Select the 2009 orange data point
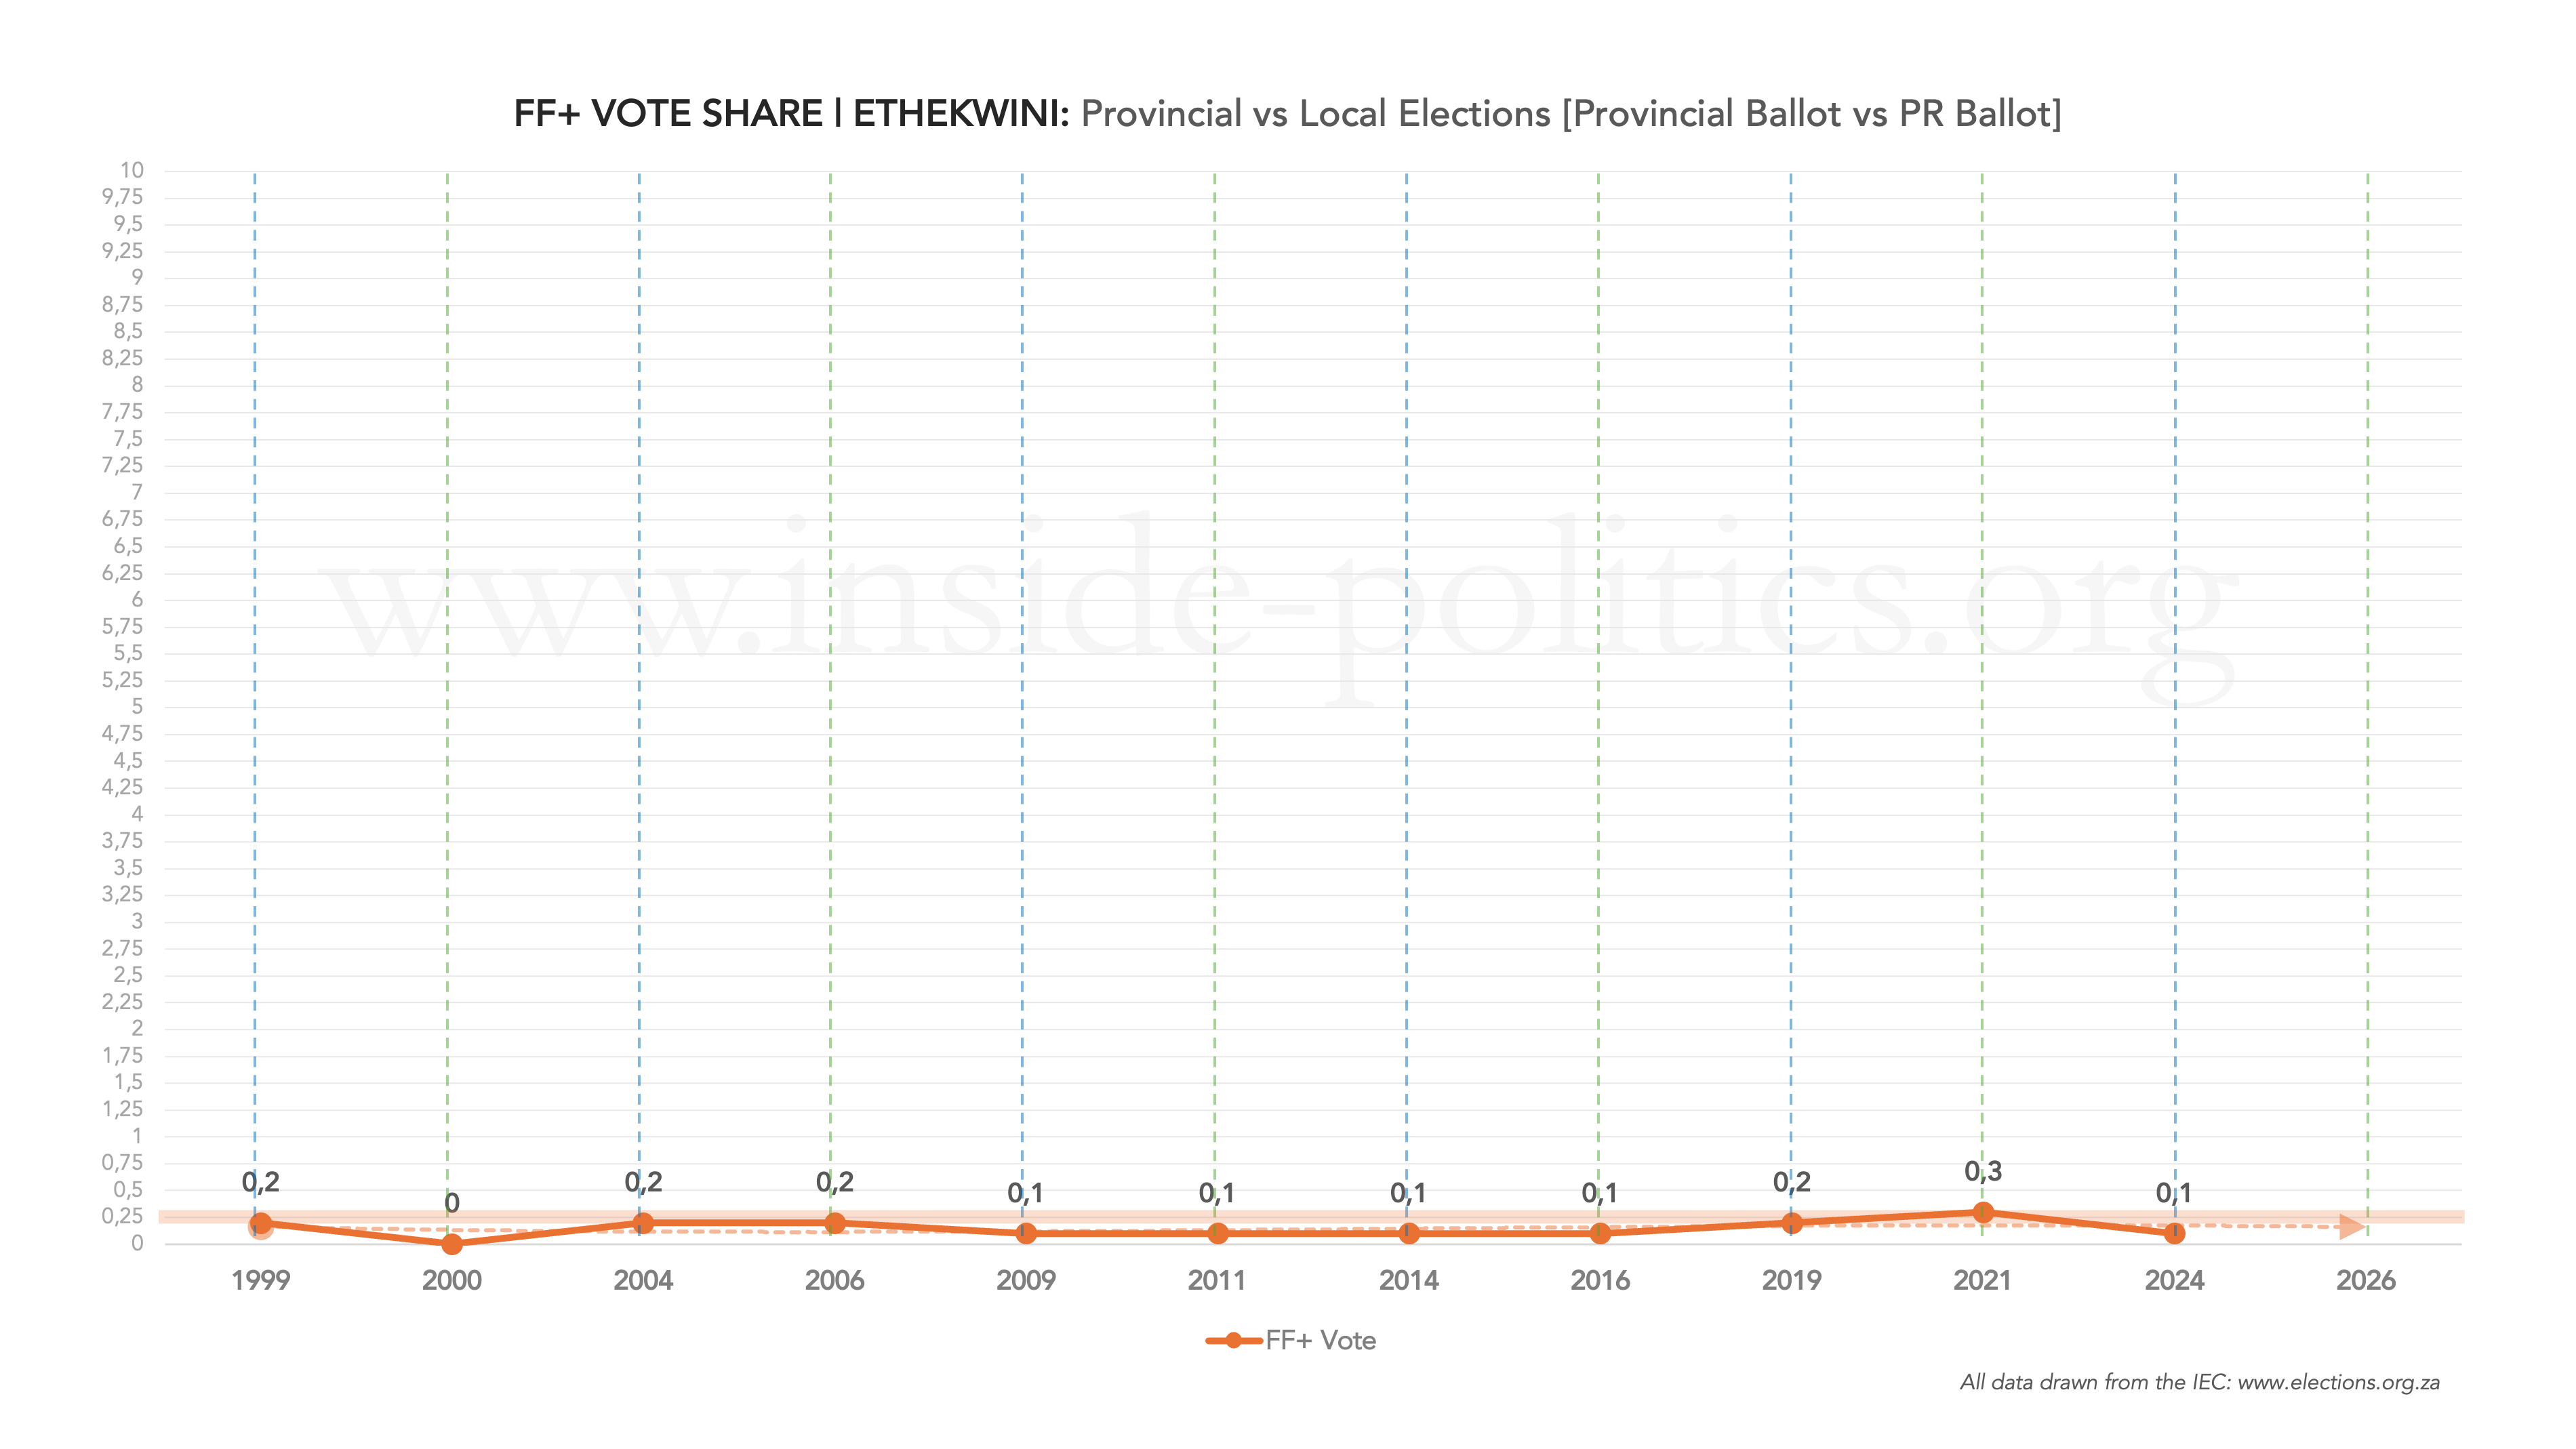The image size is (2576, 1449). [x=1026, y=1234]
